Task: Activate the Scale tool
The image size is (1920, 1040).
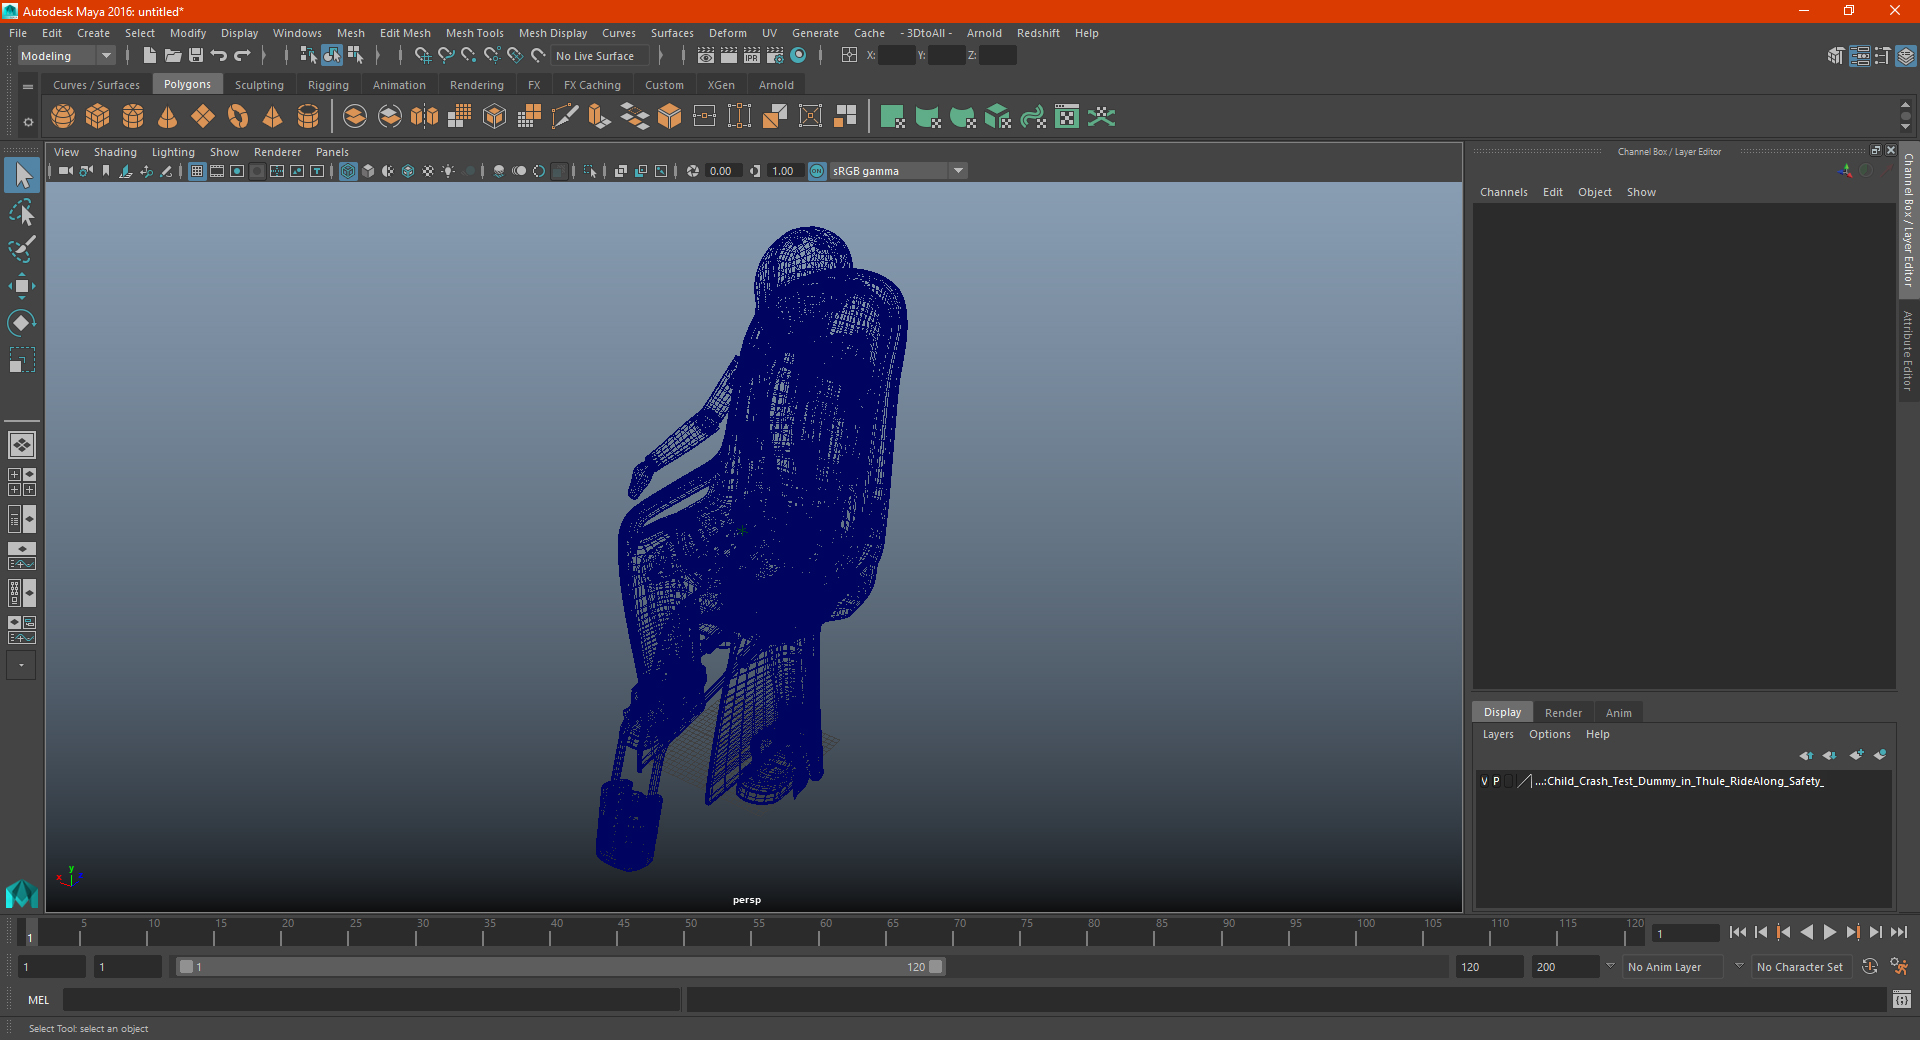Action: pos(22,360)
